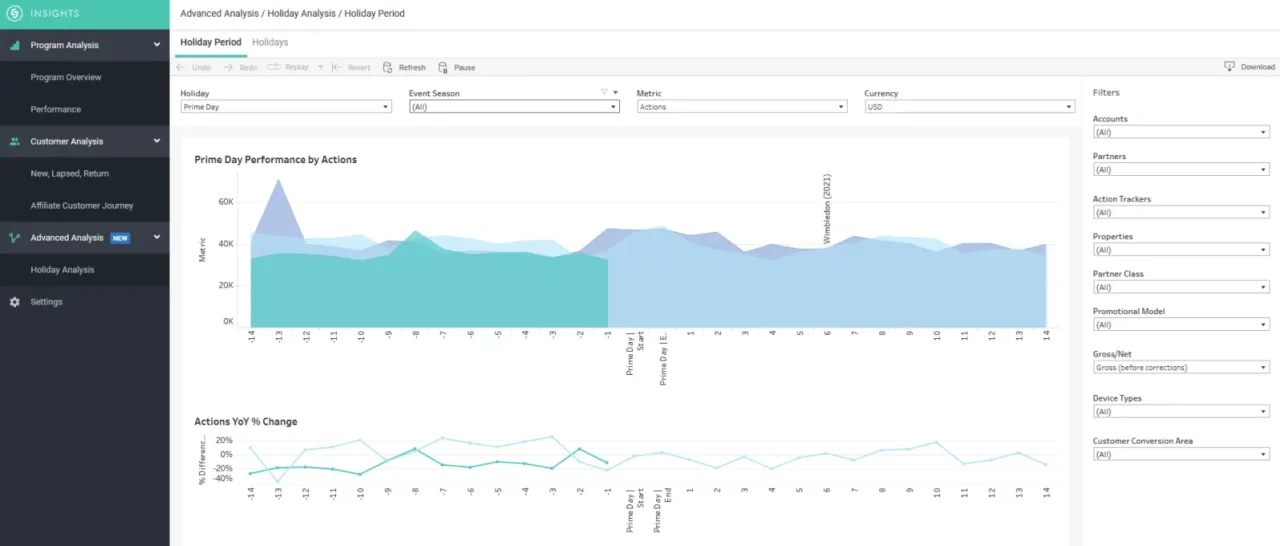1280x546 pixels.
Task: Click the Download button label
Action: (1258, 67)
